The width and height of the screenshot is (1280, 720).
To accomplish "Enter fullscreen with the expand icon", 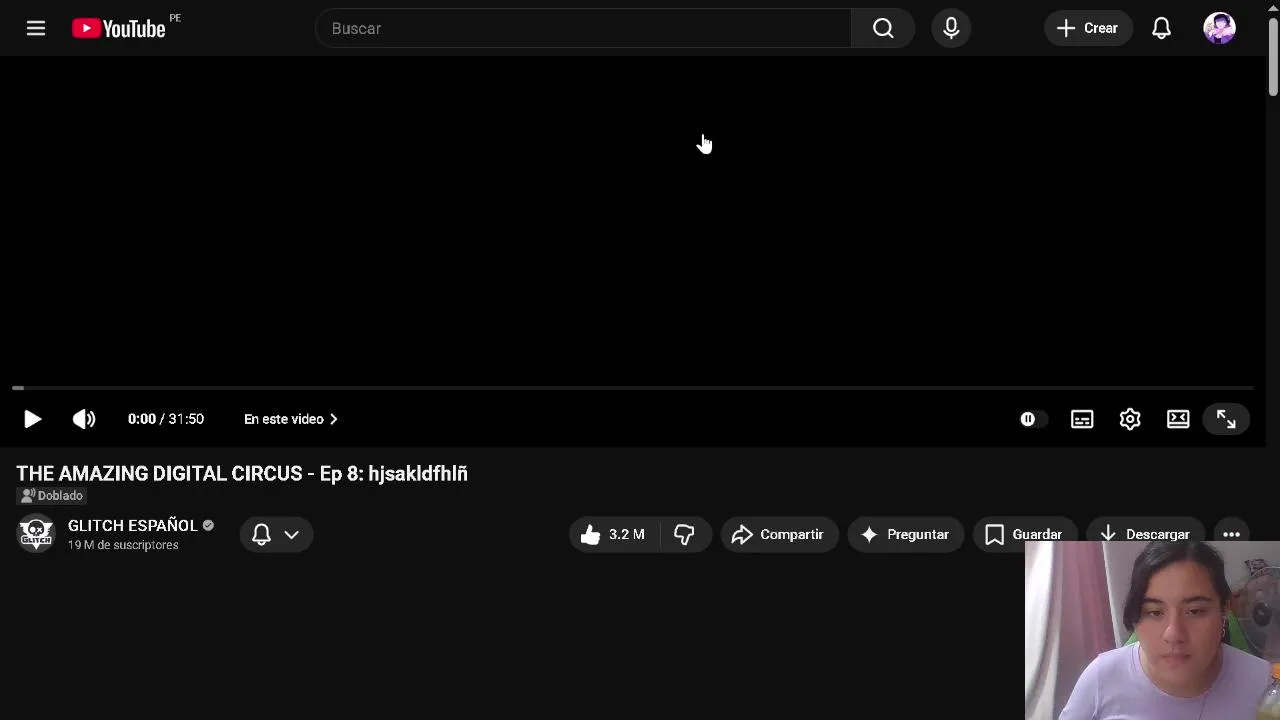I will coord(1226,419).
